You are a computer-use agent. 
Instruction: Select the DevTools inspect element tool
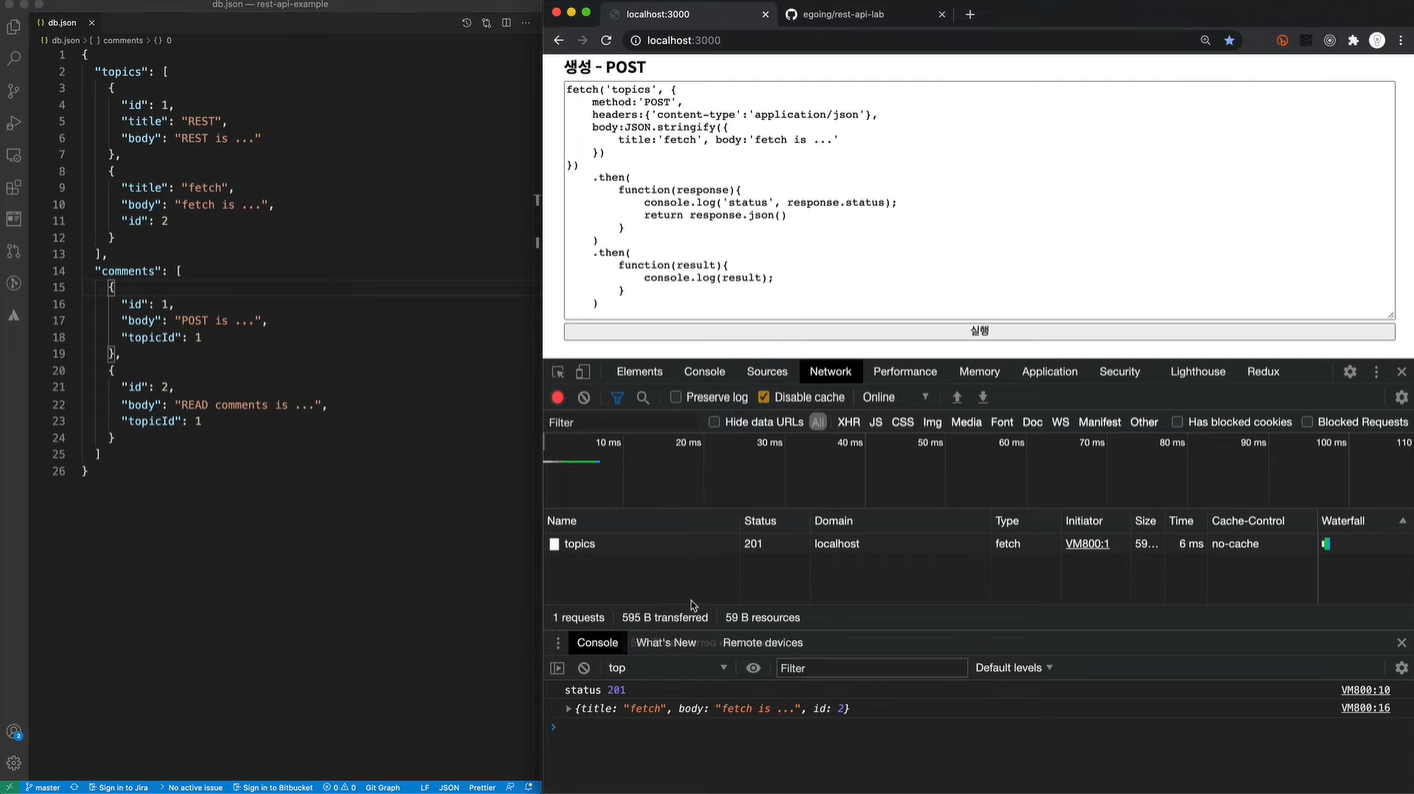tap(558, 371)
